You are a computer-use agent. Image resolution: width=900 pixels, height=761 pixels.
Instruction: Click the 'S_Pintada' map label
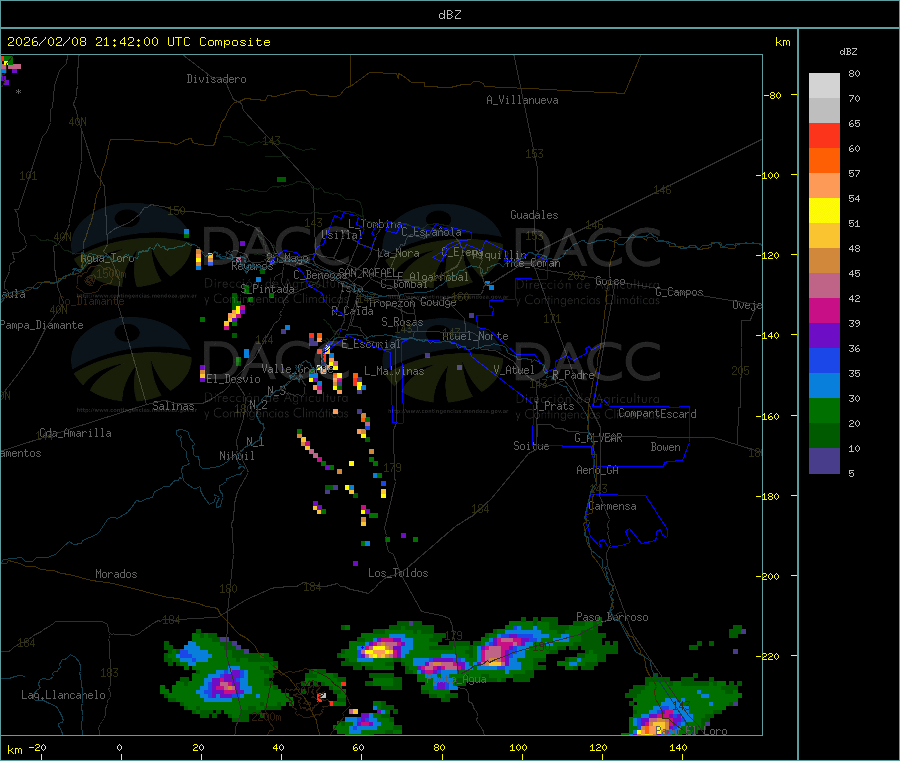coord(267,289)
